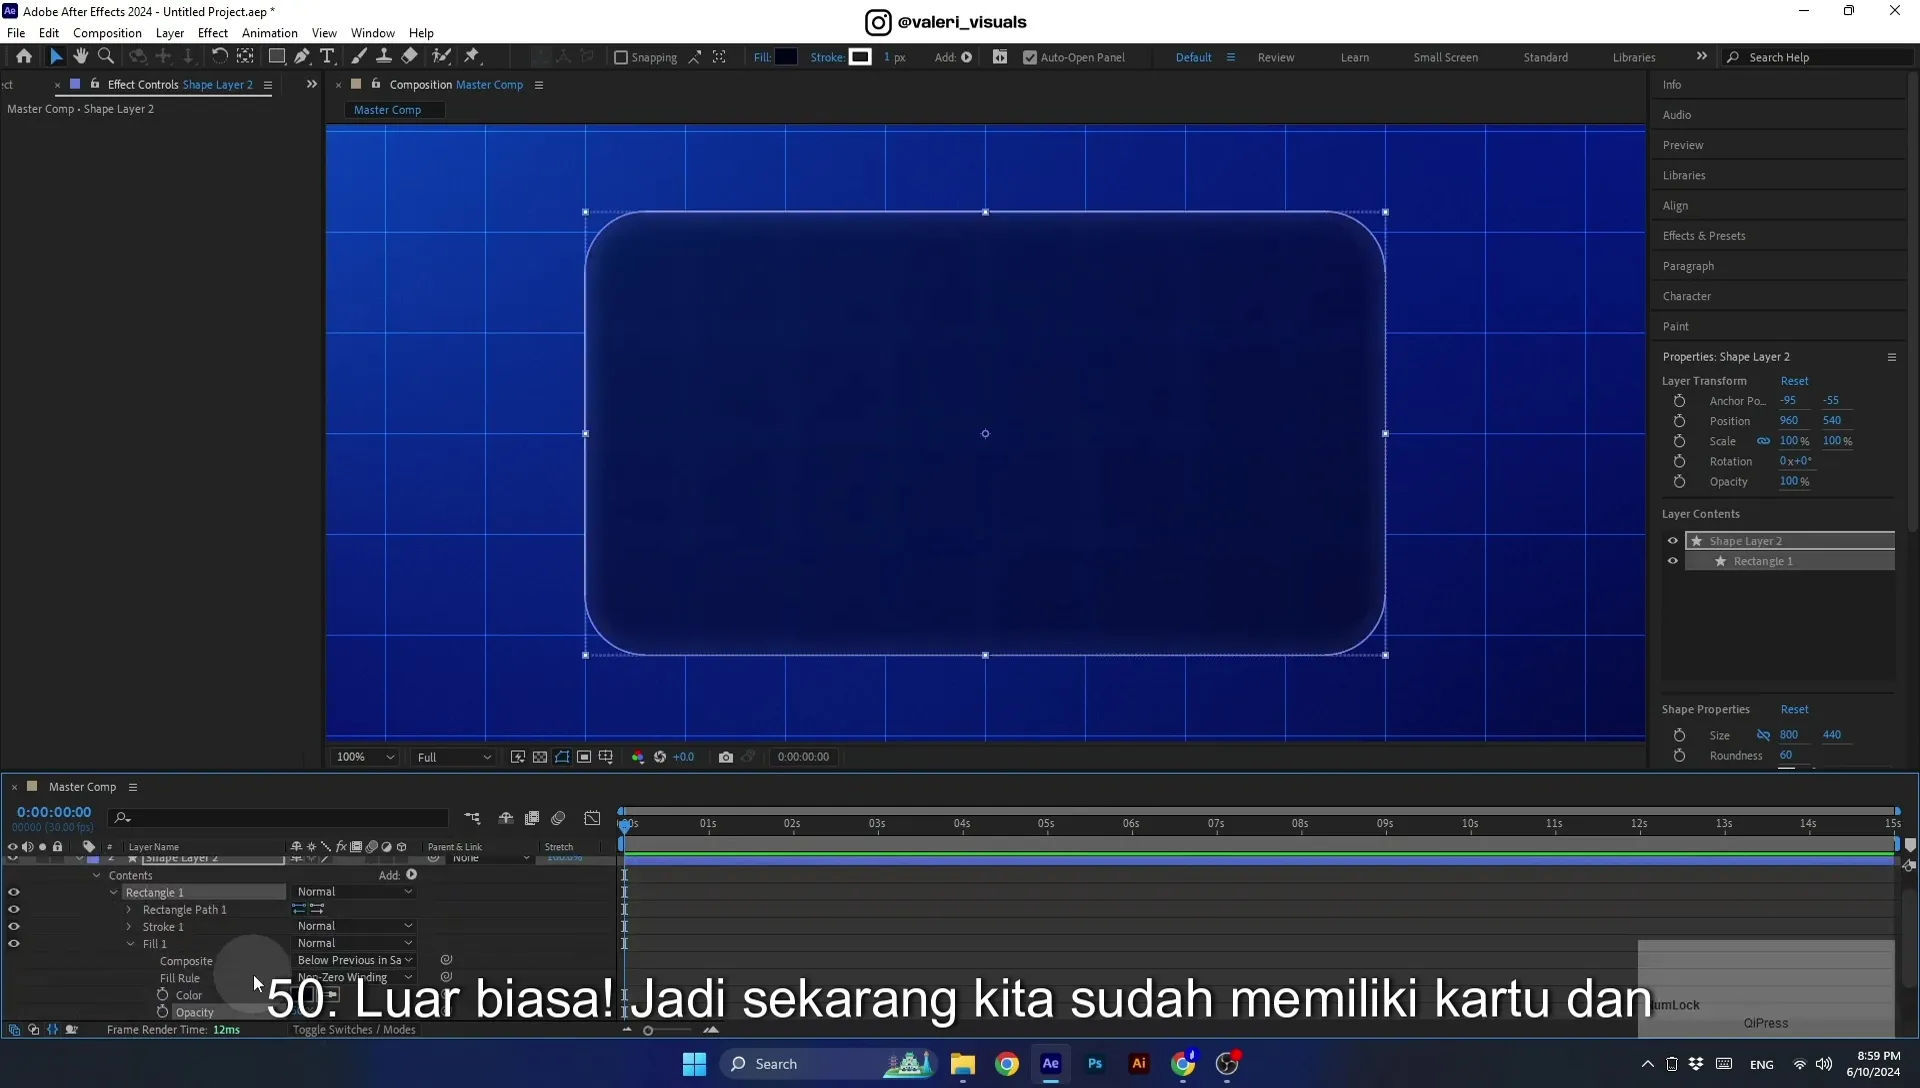Open Rectangle 1 Normal blend mode dropdown
This screenshot has width=1920, height=1088.
[354, 892]
